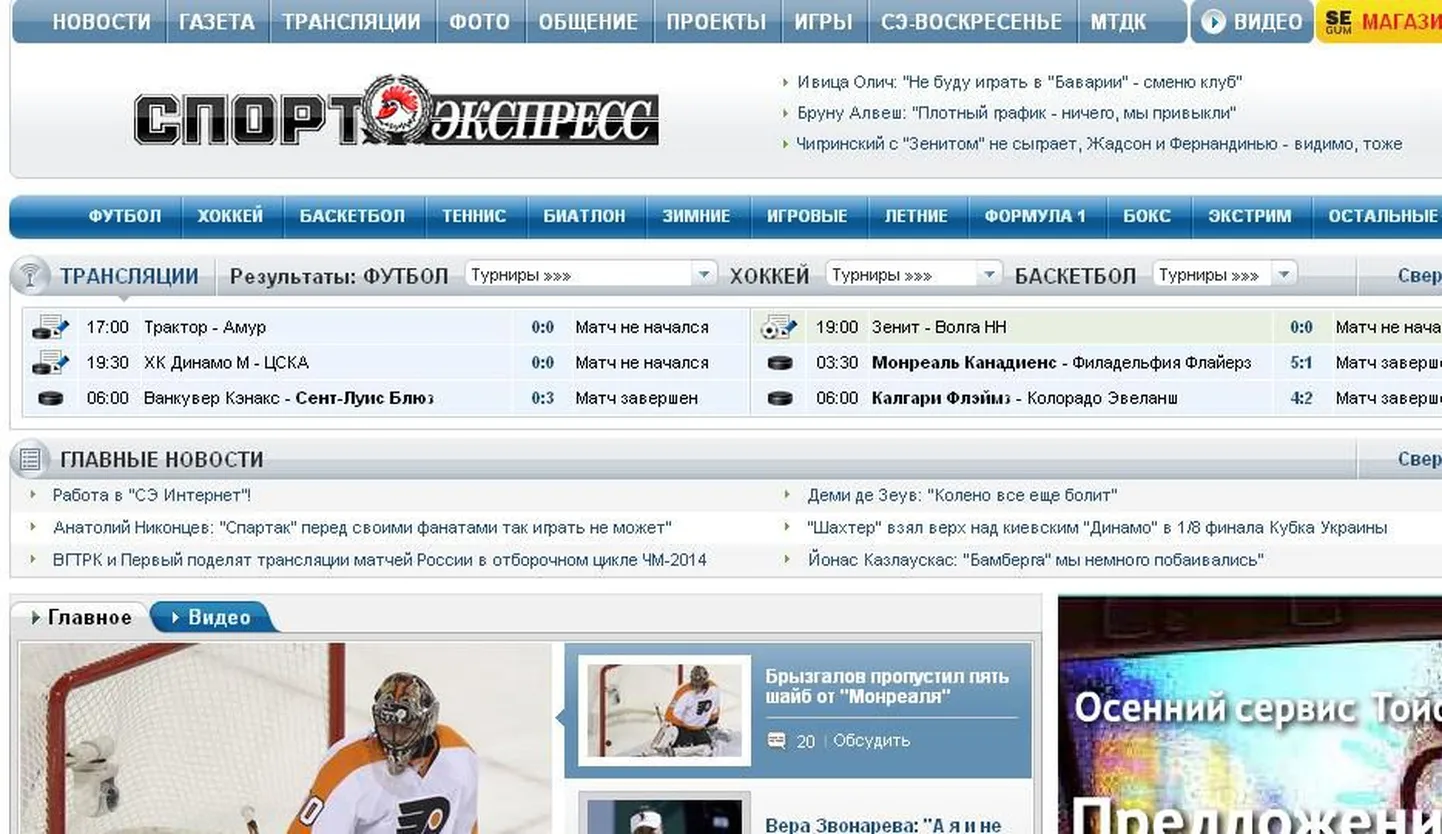
Task: Click the Зенит - Волга НН match row
Action: click(x=1097, y=327)
